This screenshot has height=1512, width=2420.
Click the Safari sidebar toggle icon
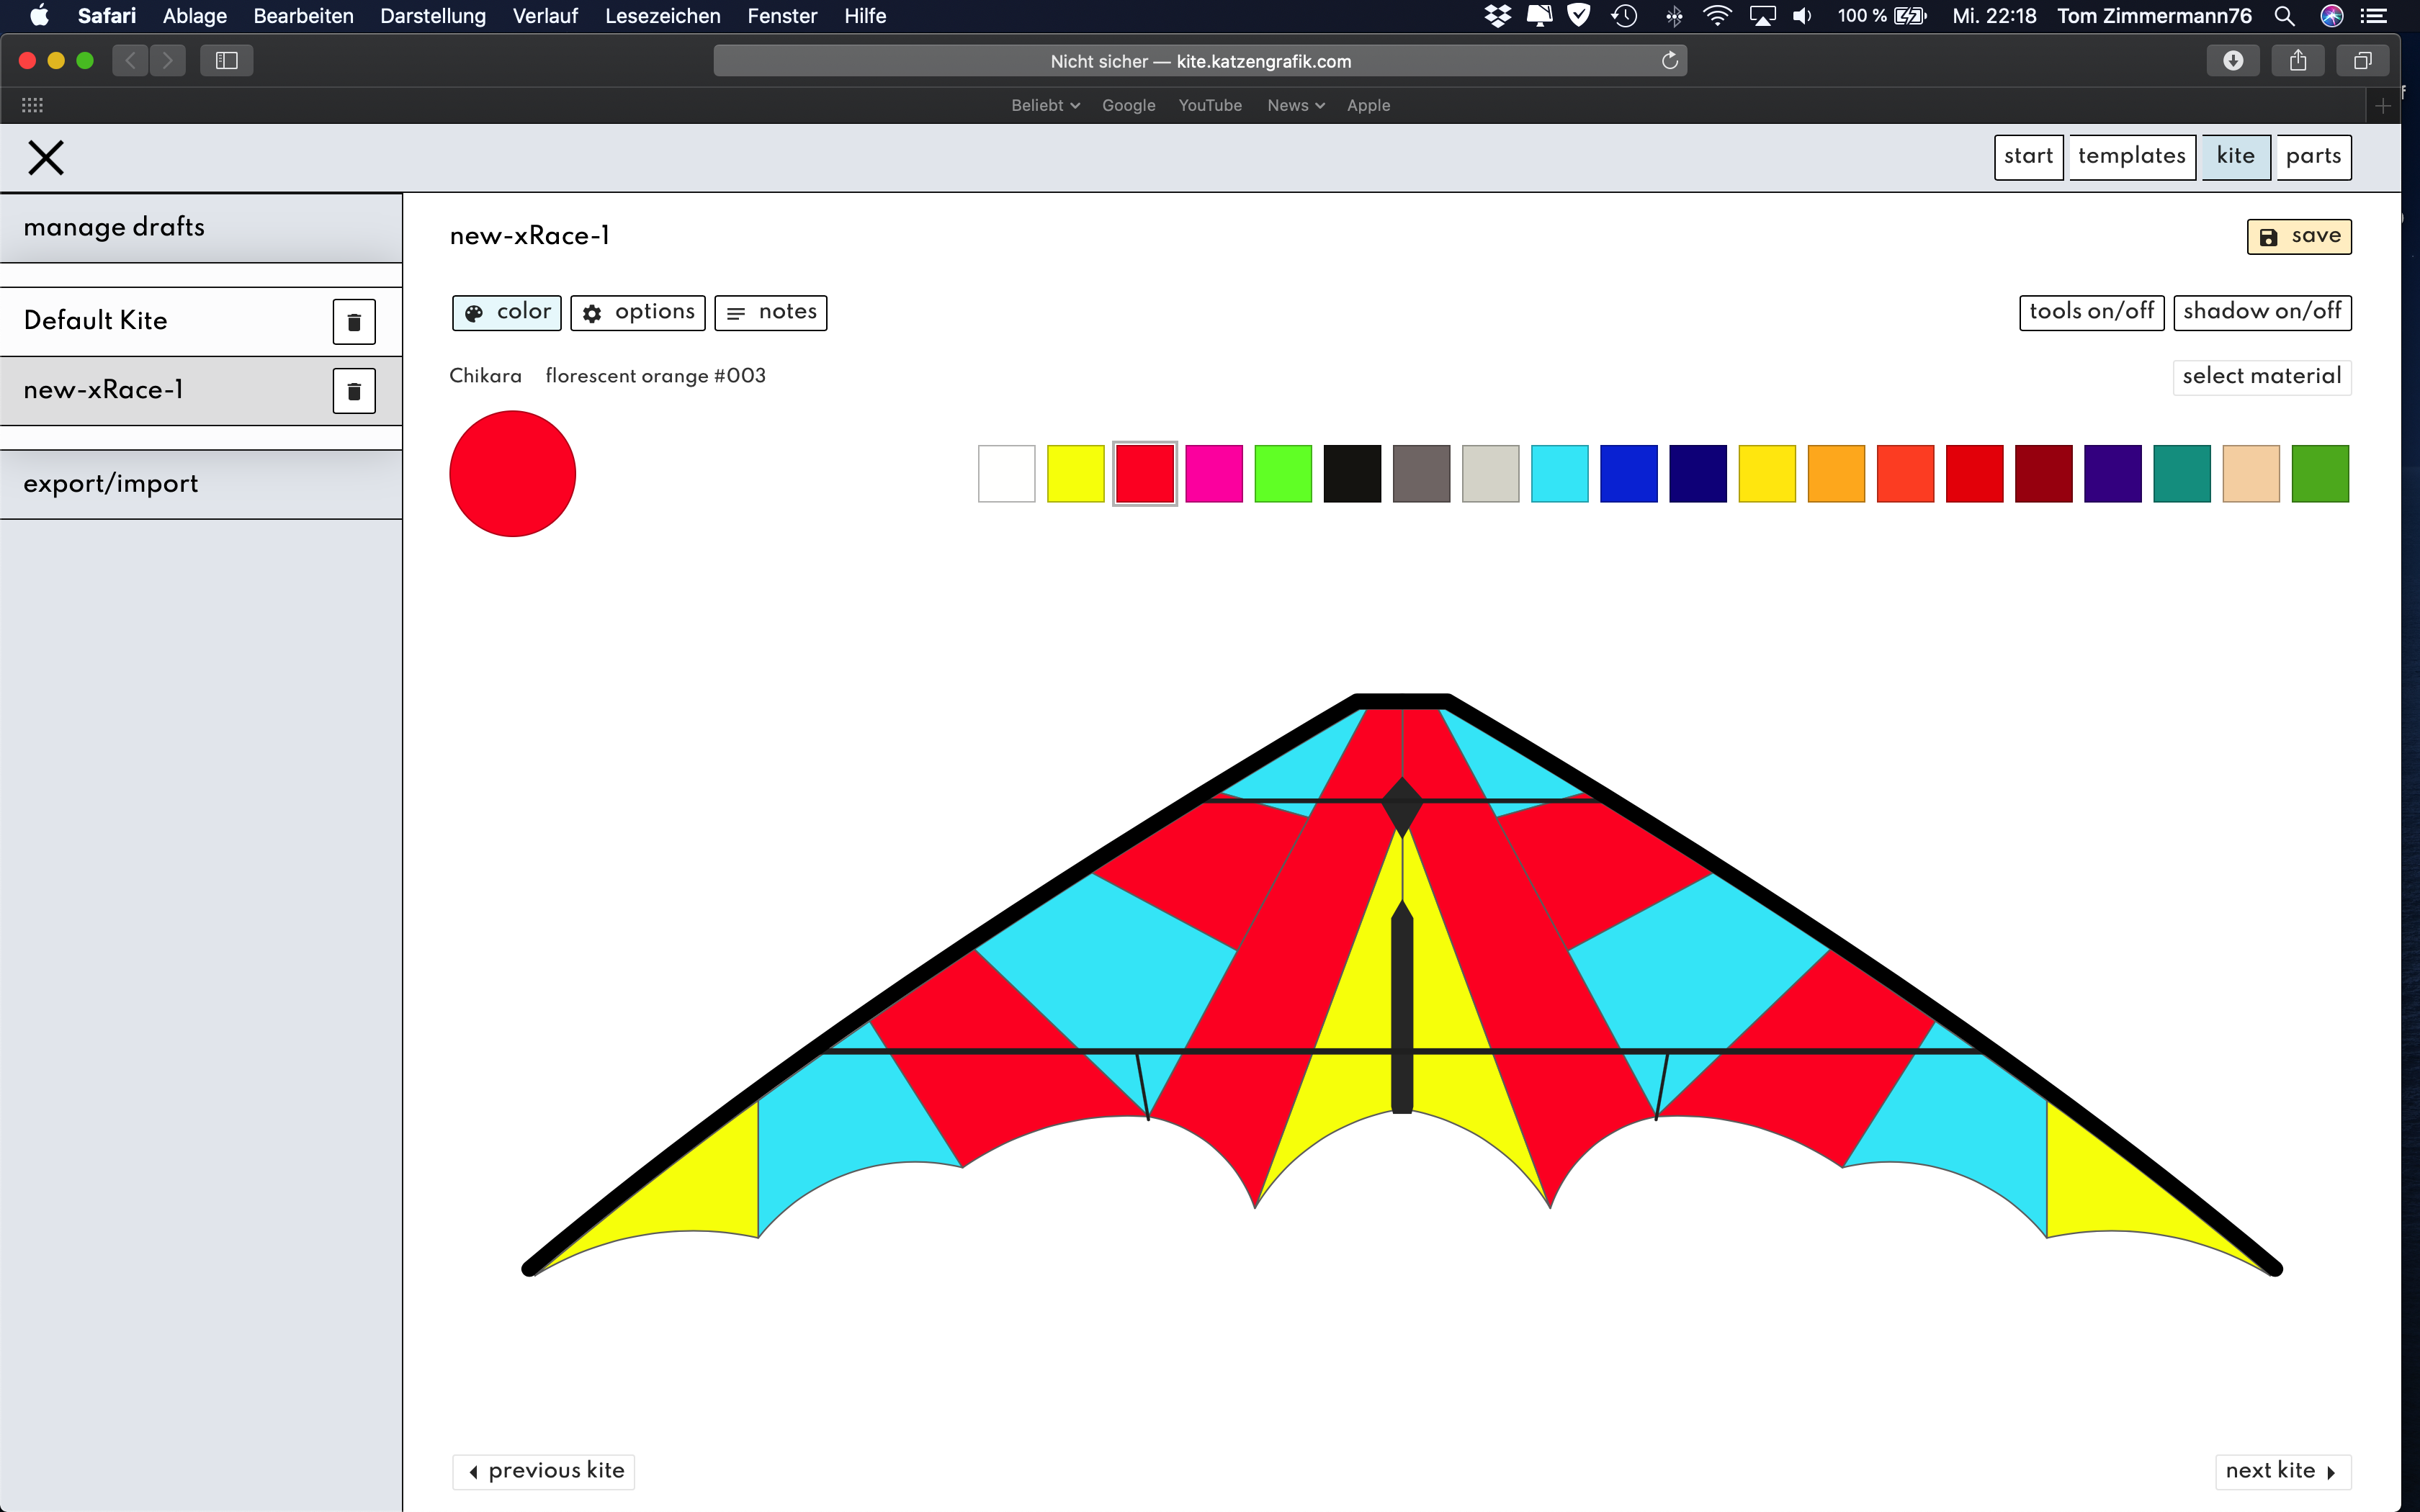[x=226, y=61]
